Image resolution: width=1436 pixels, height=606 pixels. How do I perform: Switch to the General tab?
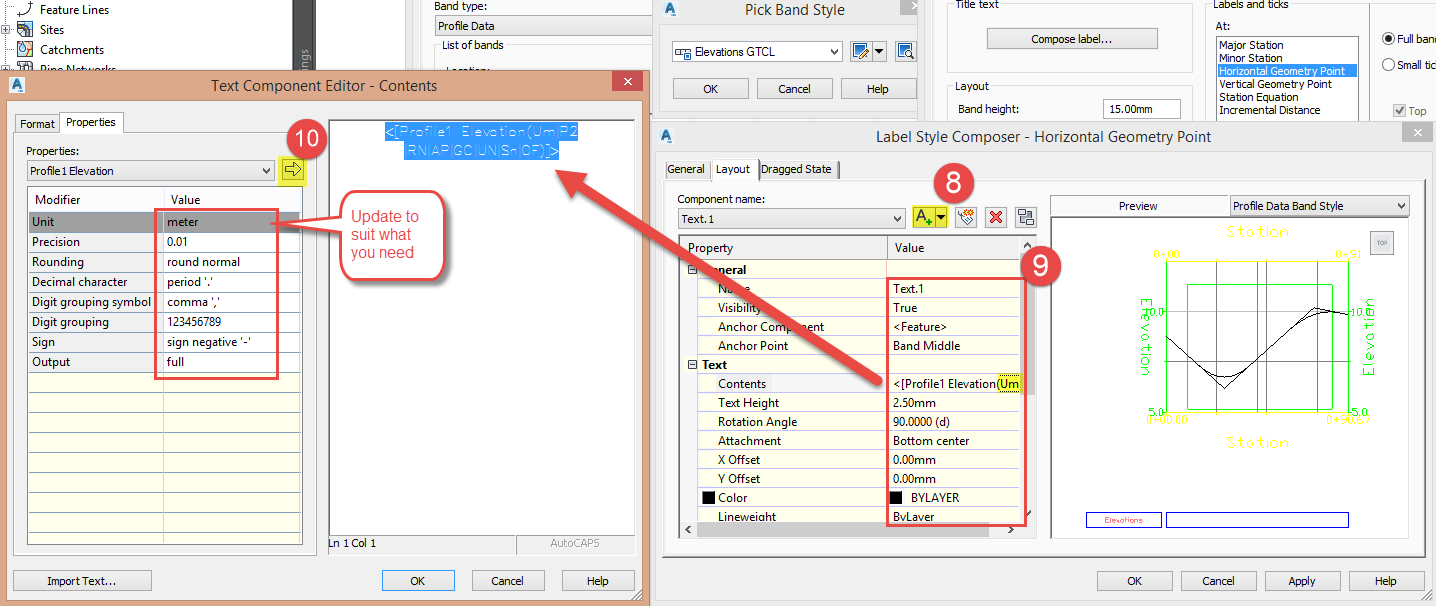(686, 169)
